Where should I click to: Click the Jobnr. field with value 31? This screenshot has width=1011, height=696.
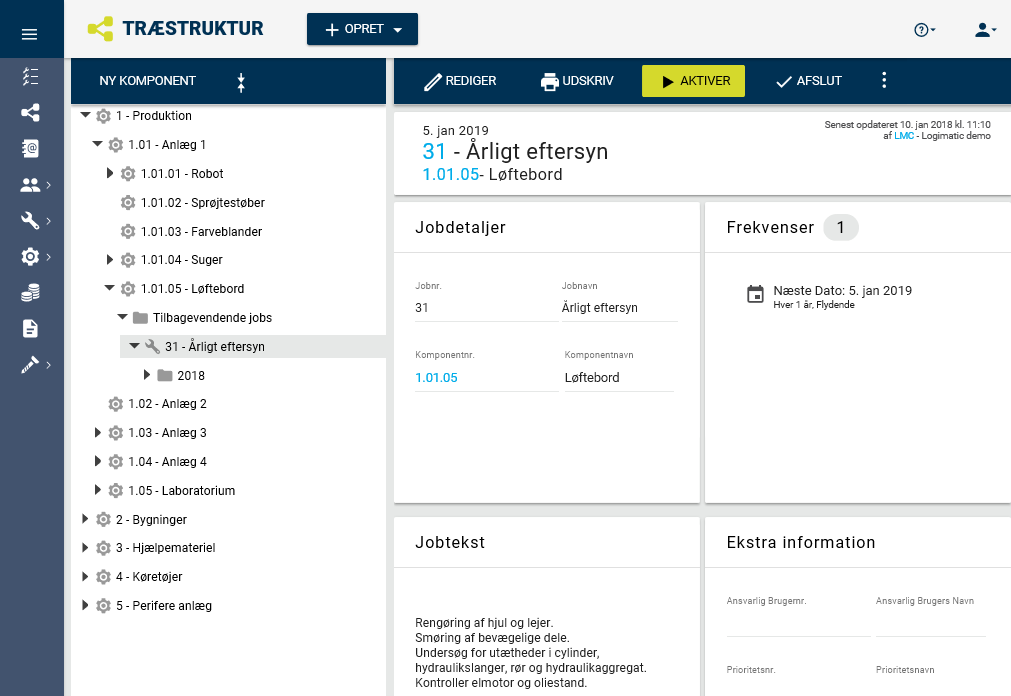tap(486, 308)
